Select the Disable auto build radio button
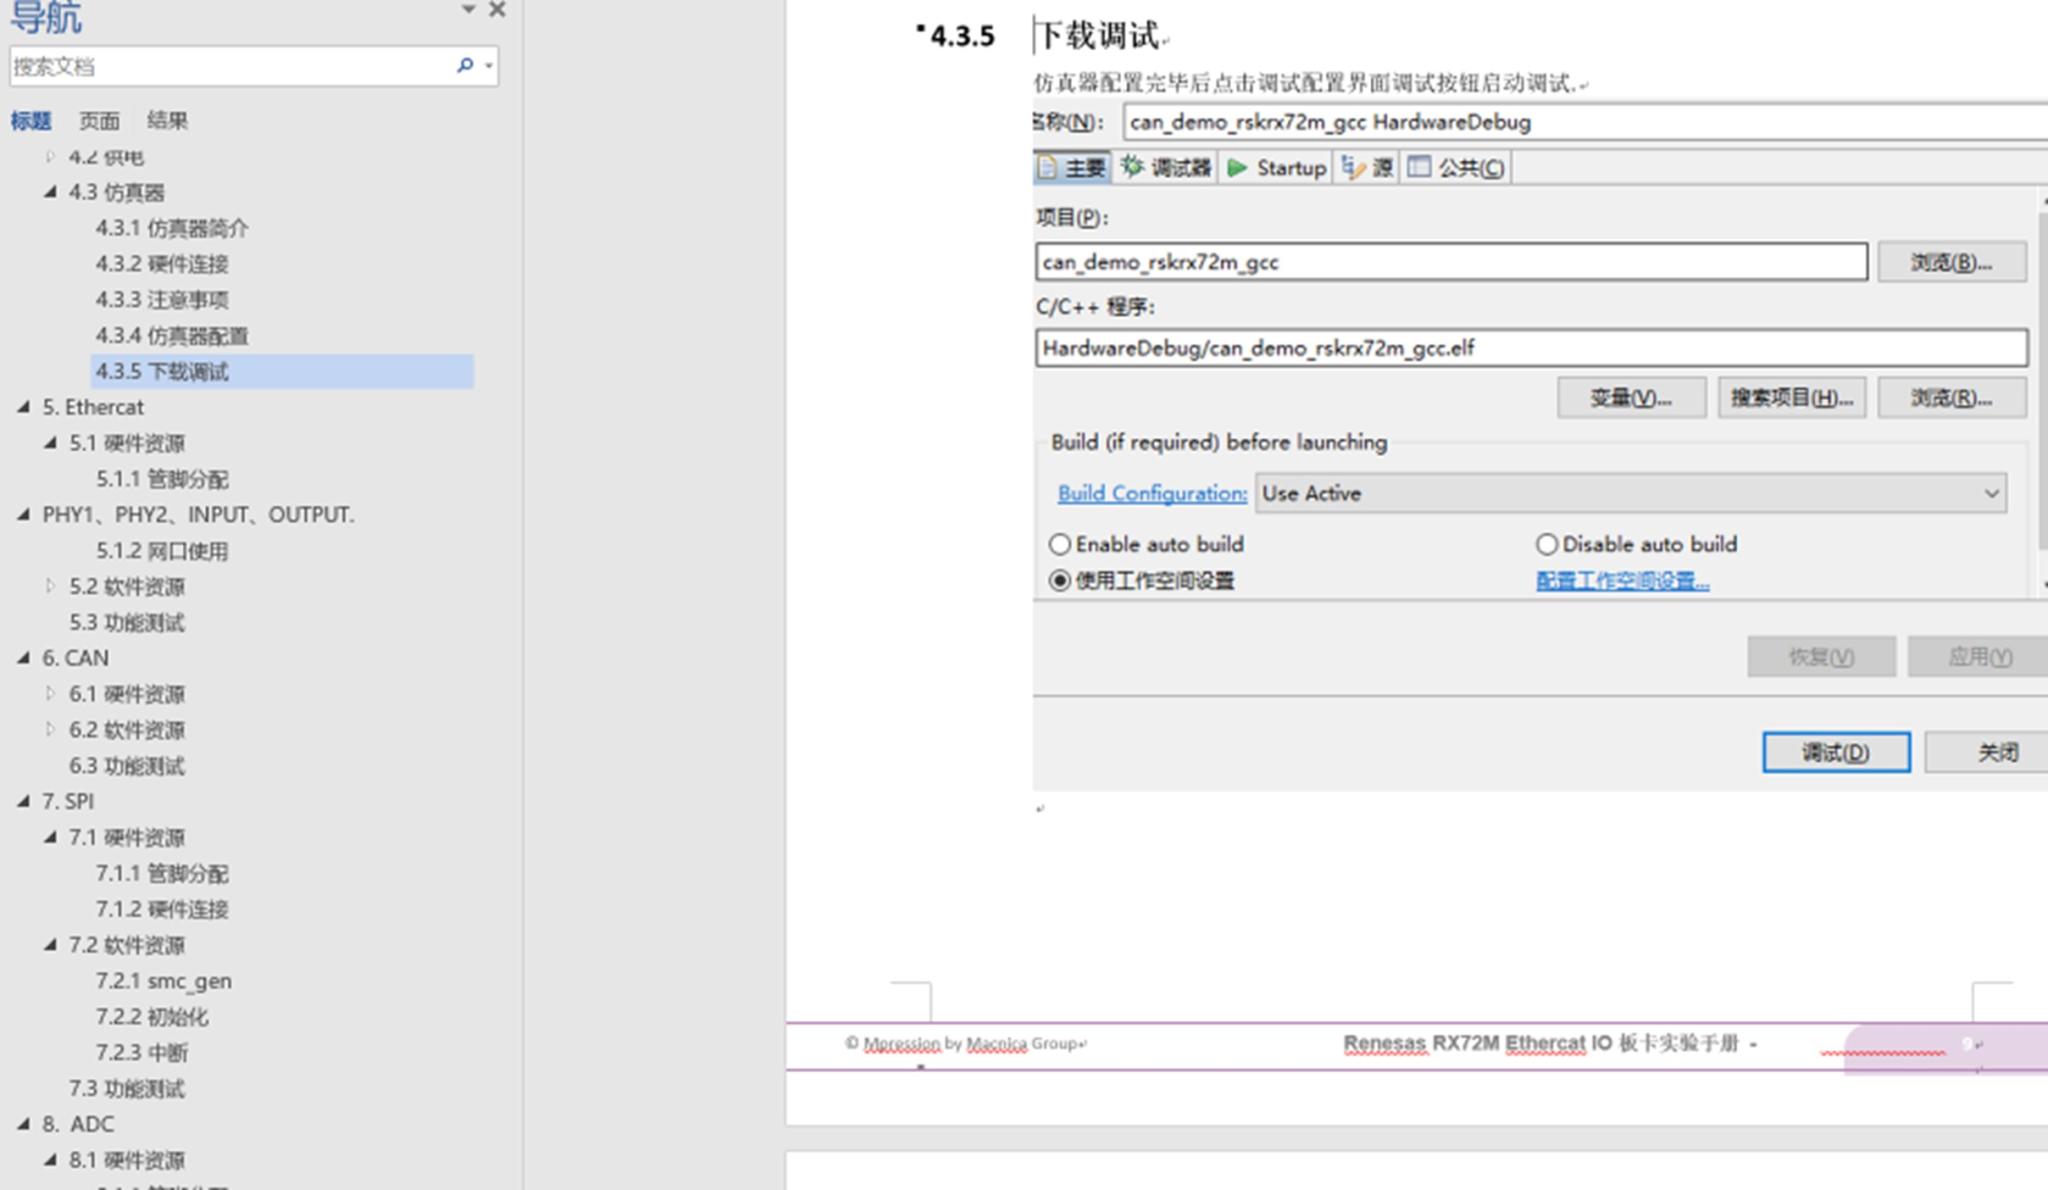The width and height of the screenshot is (2048, 1190). 1547,544
